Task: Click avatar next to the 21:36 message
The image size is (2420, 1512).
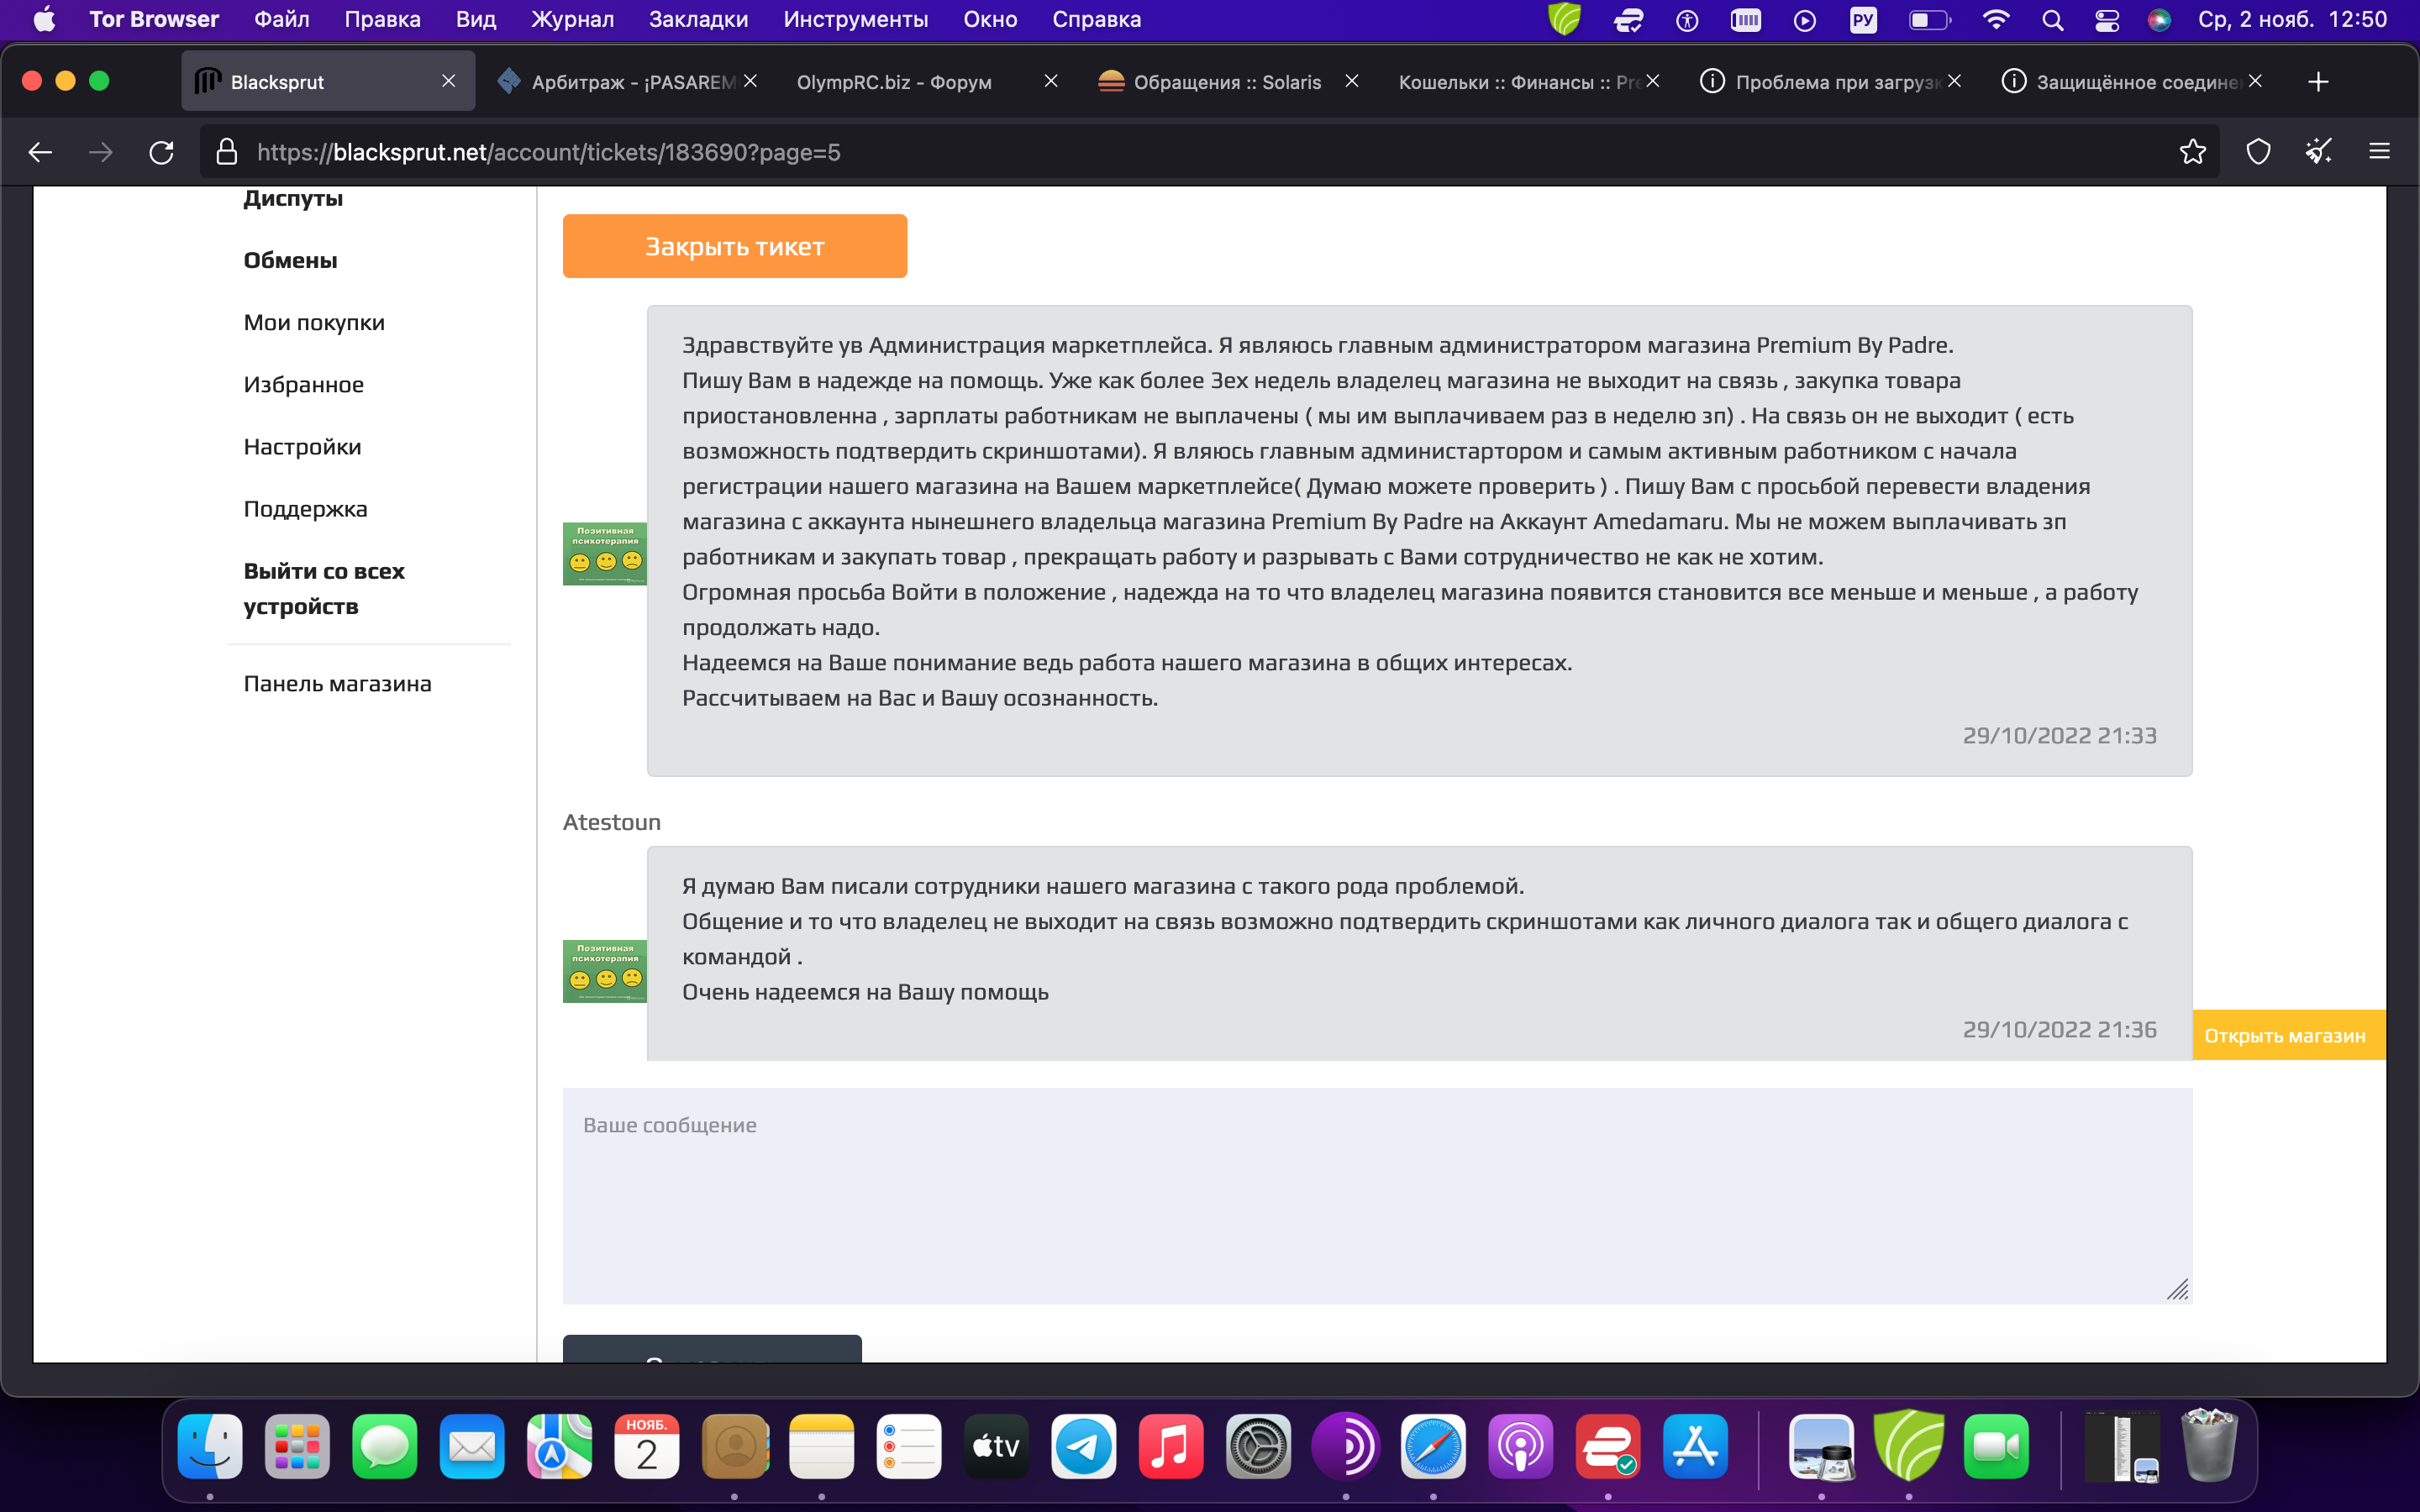Action: [x=604, y=971]
